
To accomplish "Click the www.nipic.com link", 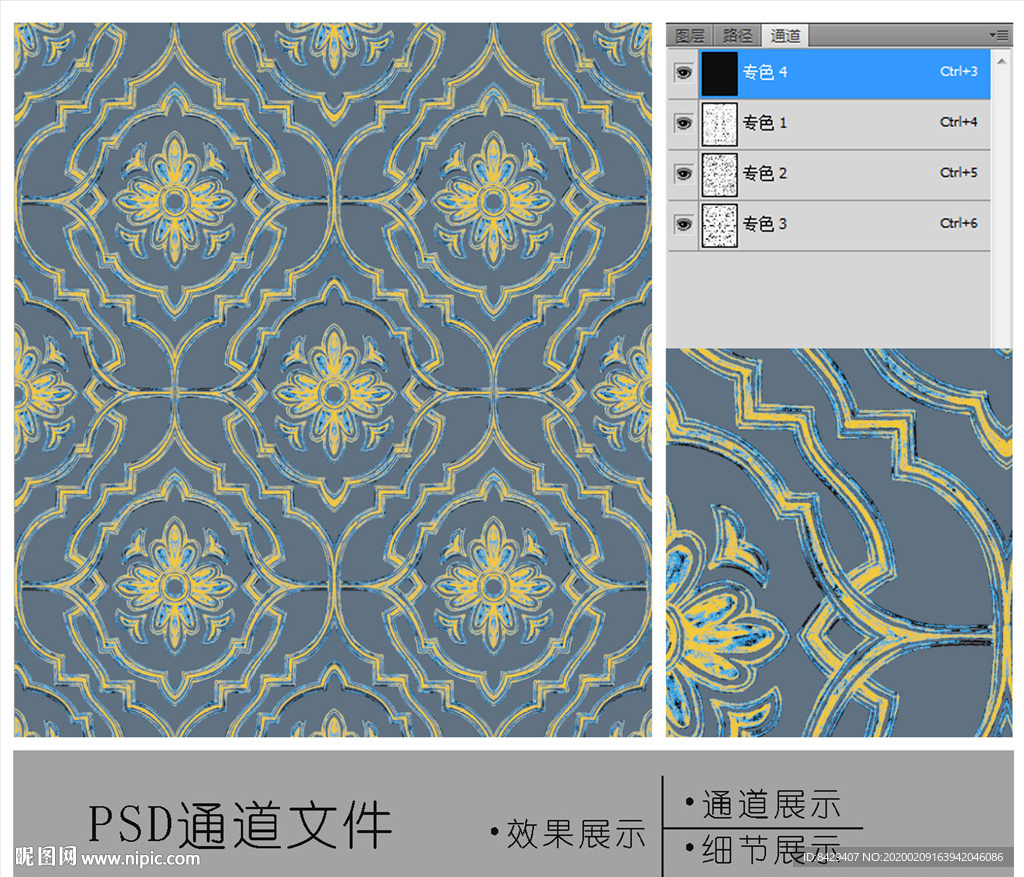I will [140, 858].
